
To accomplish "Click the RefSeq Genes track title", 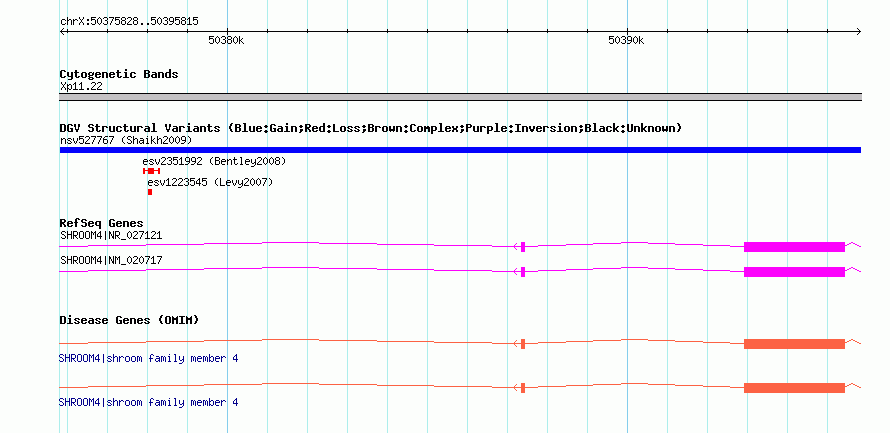I will (102, 223).
